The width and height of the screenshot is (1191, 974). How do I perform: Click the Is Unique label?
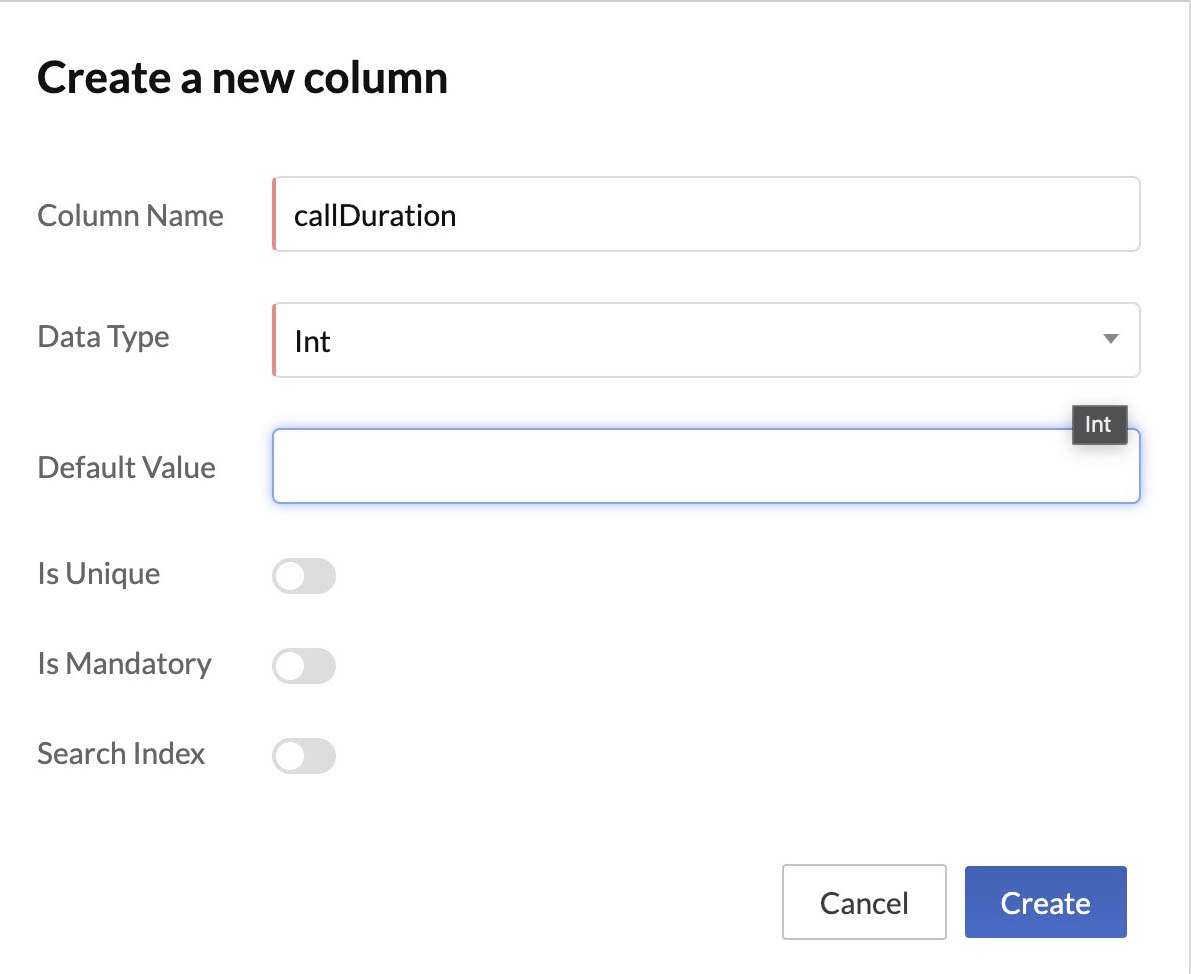(x=98, y=574)
